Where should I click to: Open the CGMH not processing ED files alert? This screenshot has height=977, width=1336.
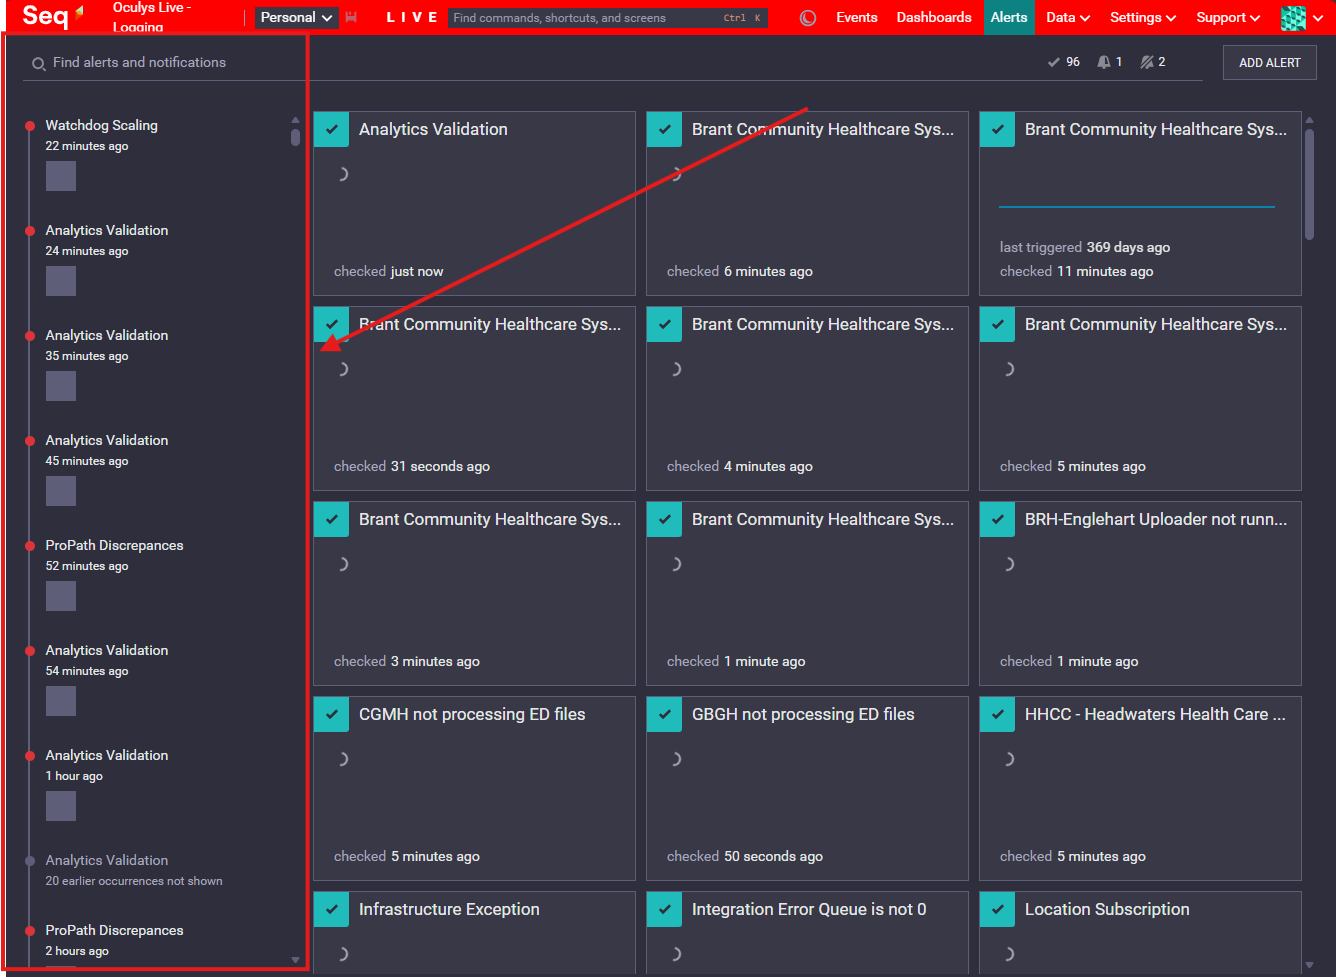coord(472,714)
